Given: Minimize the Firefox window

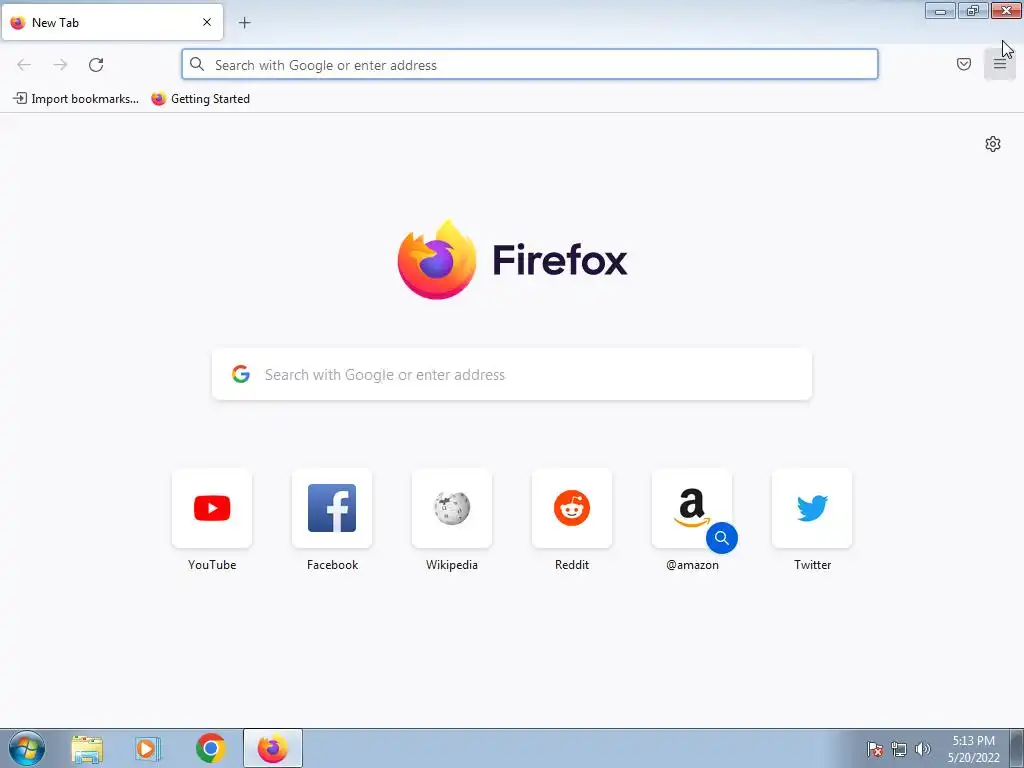Looking at the screenshot, I should (x=940, y=11).
